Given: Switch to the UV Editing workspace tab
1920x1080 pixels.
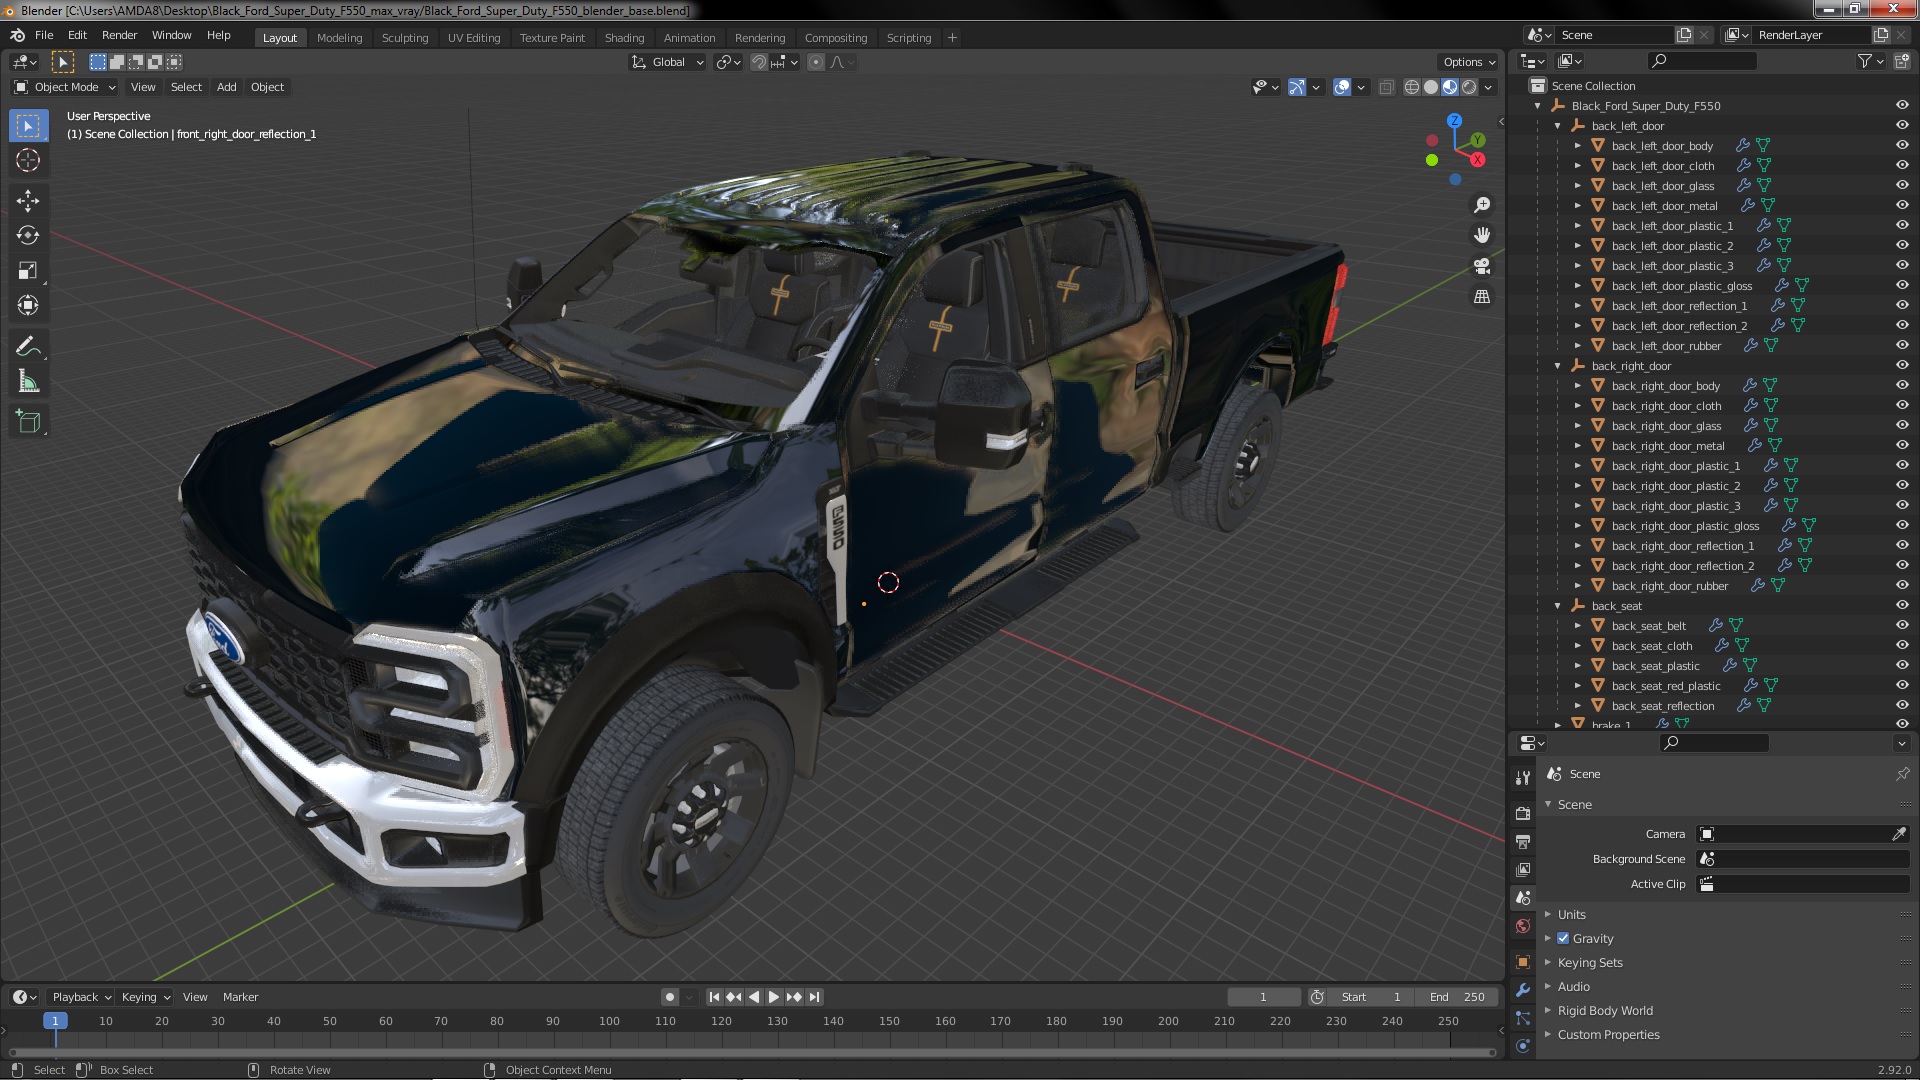Looking at the screenshot, I should pyautogui.click(x=474, y=38).
